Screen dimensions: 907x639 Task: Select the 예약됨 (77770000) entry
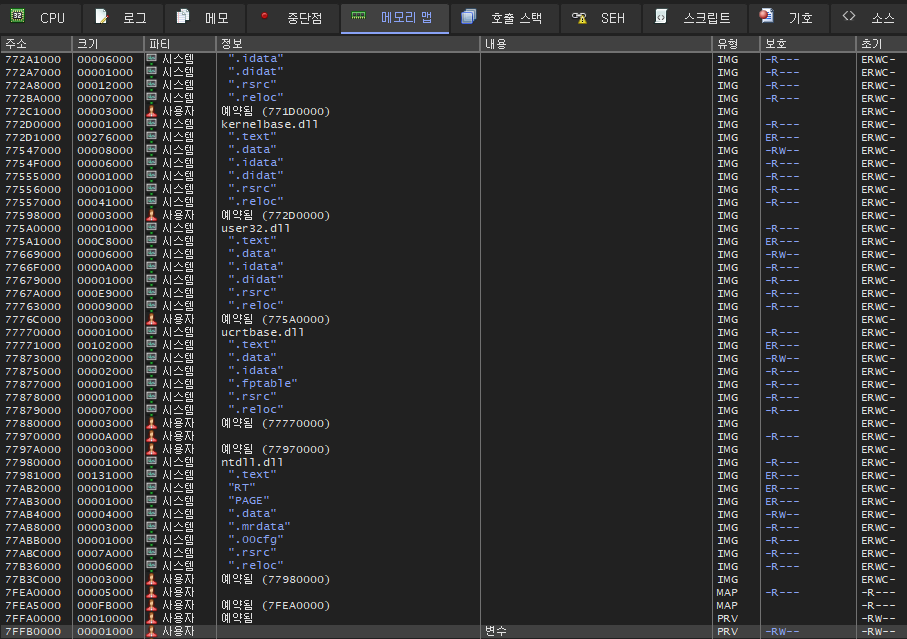(275, 423)
